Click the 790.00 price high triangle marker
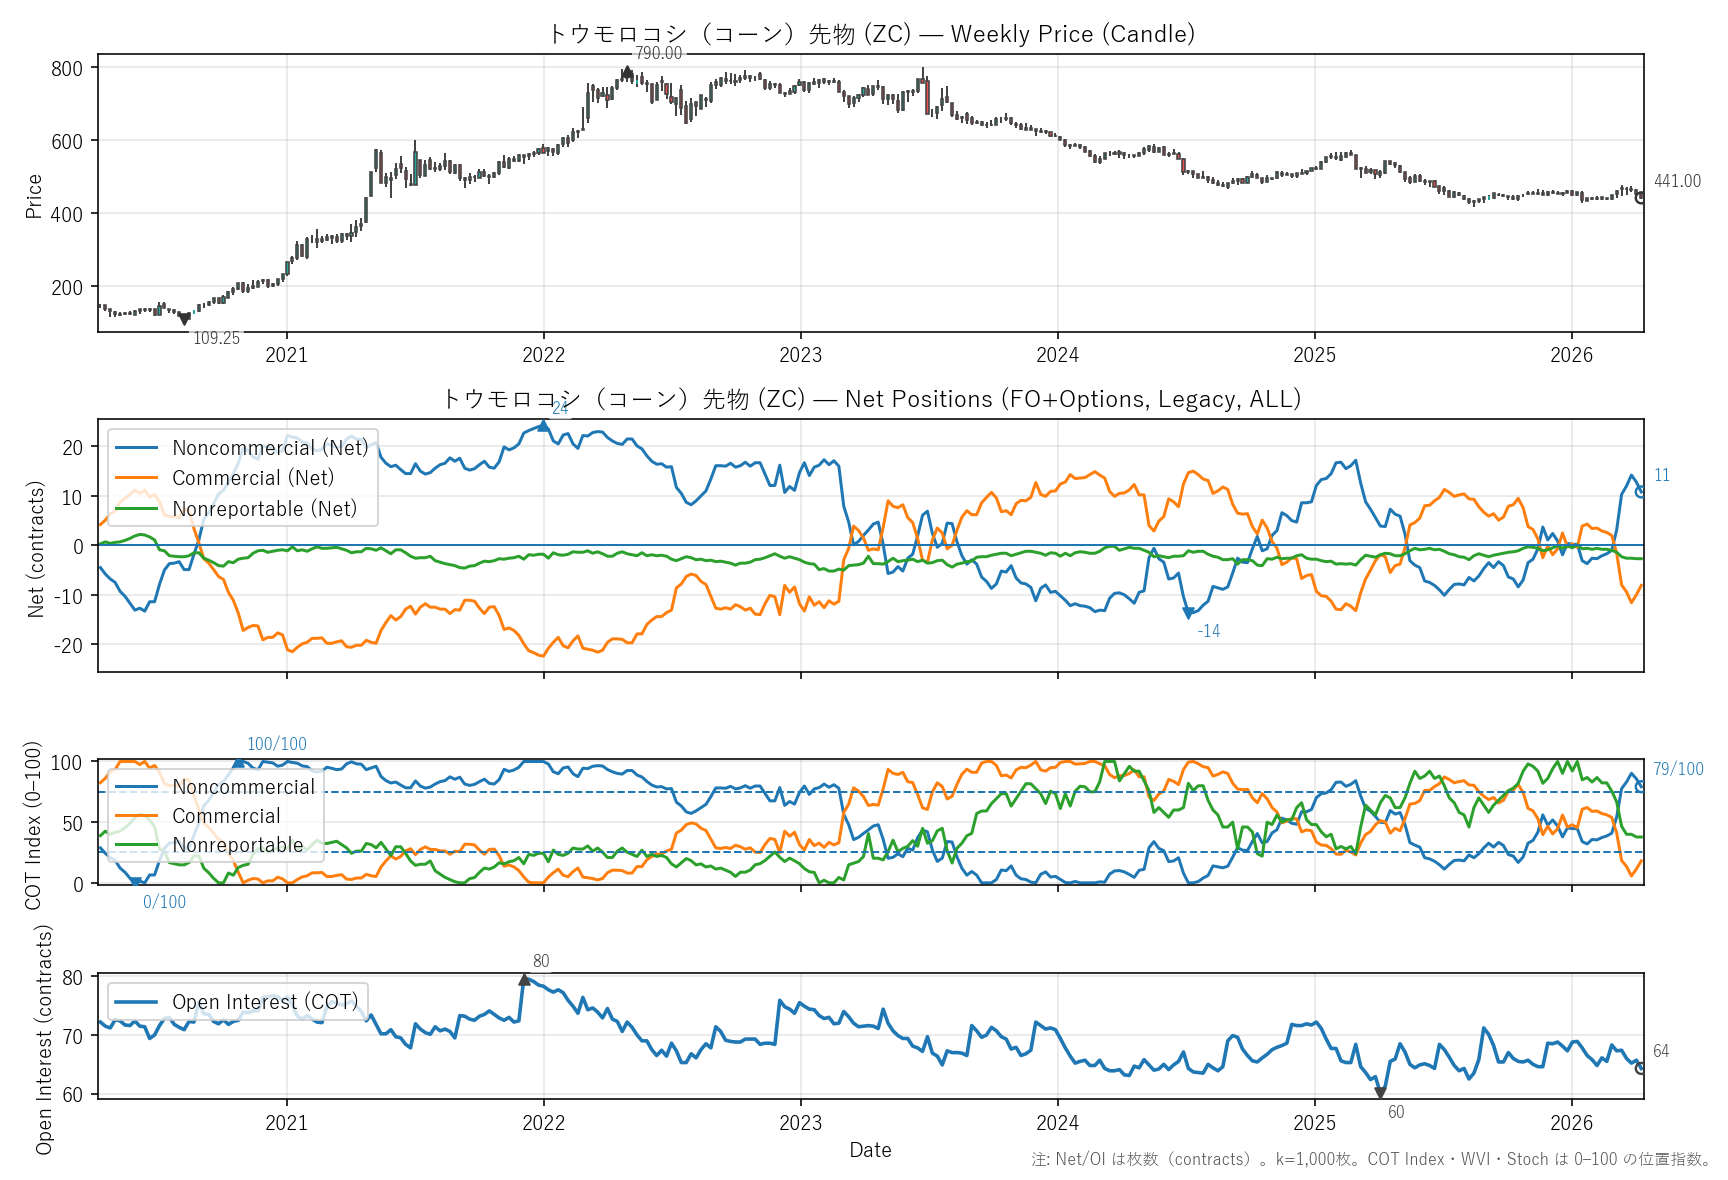 (627, 73)
